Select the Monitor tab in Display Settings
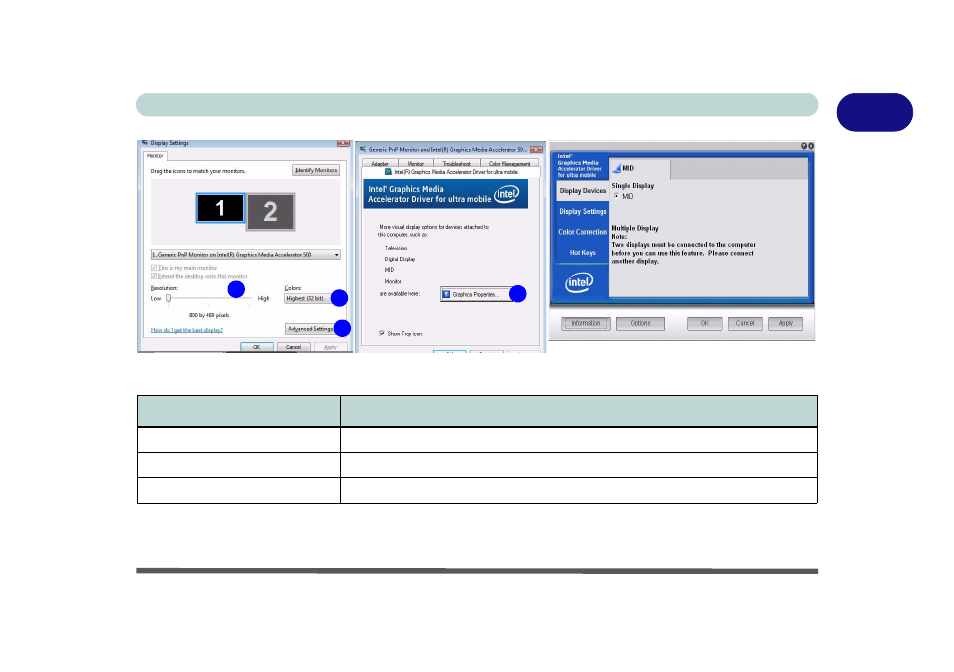This screenshot has height=672, width=954. click(155, 156)
